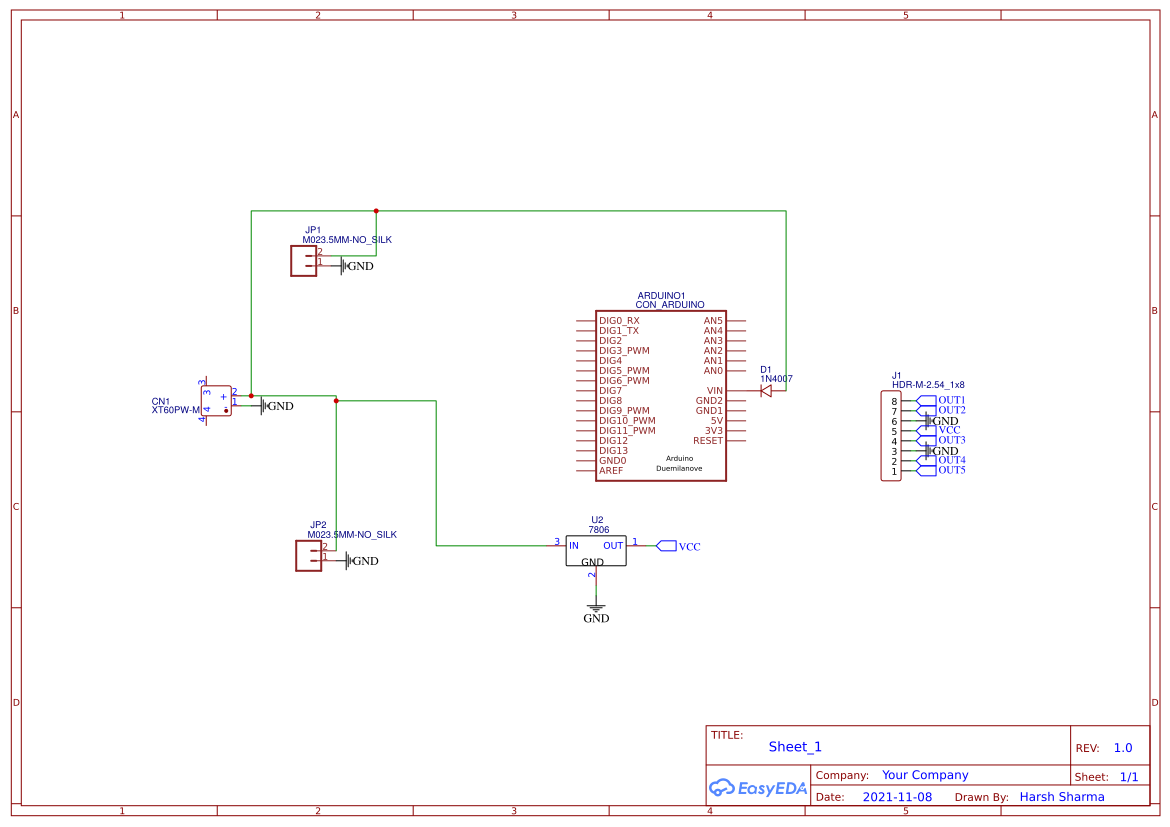This screenshot has height=827, width=1170.
Task: Select the U2 7806 regulator body
Action: click(x=595, y=551)
